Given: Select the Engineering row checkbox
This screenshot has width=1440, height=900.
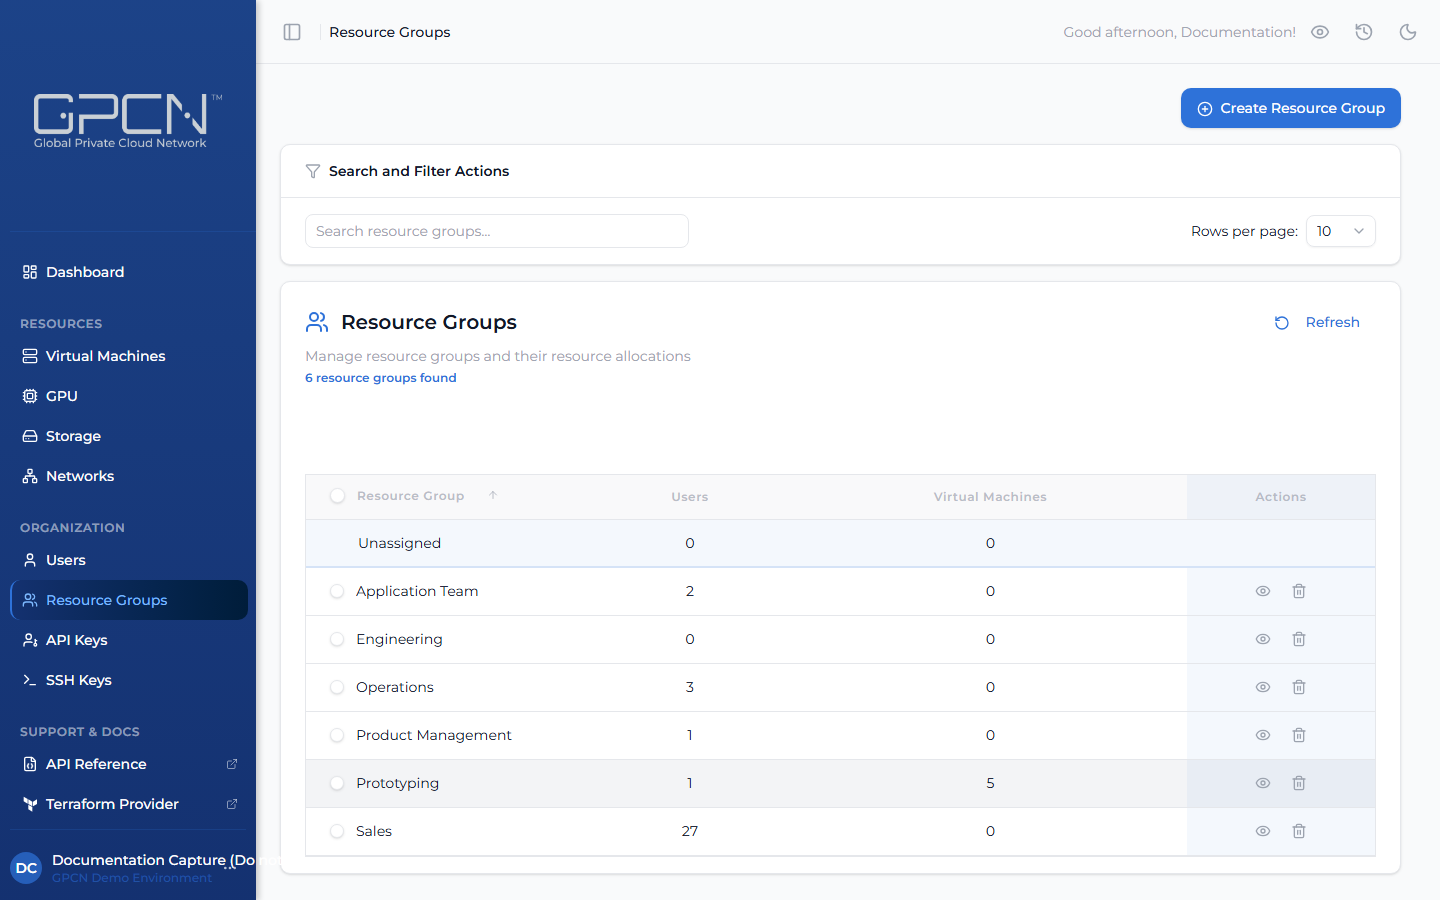Looking at the screenshot, I should click(x=337, y=640).
